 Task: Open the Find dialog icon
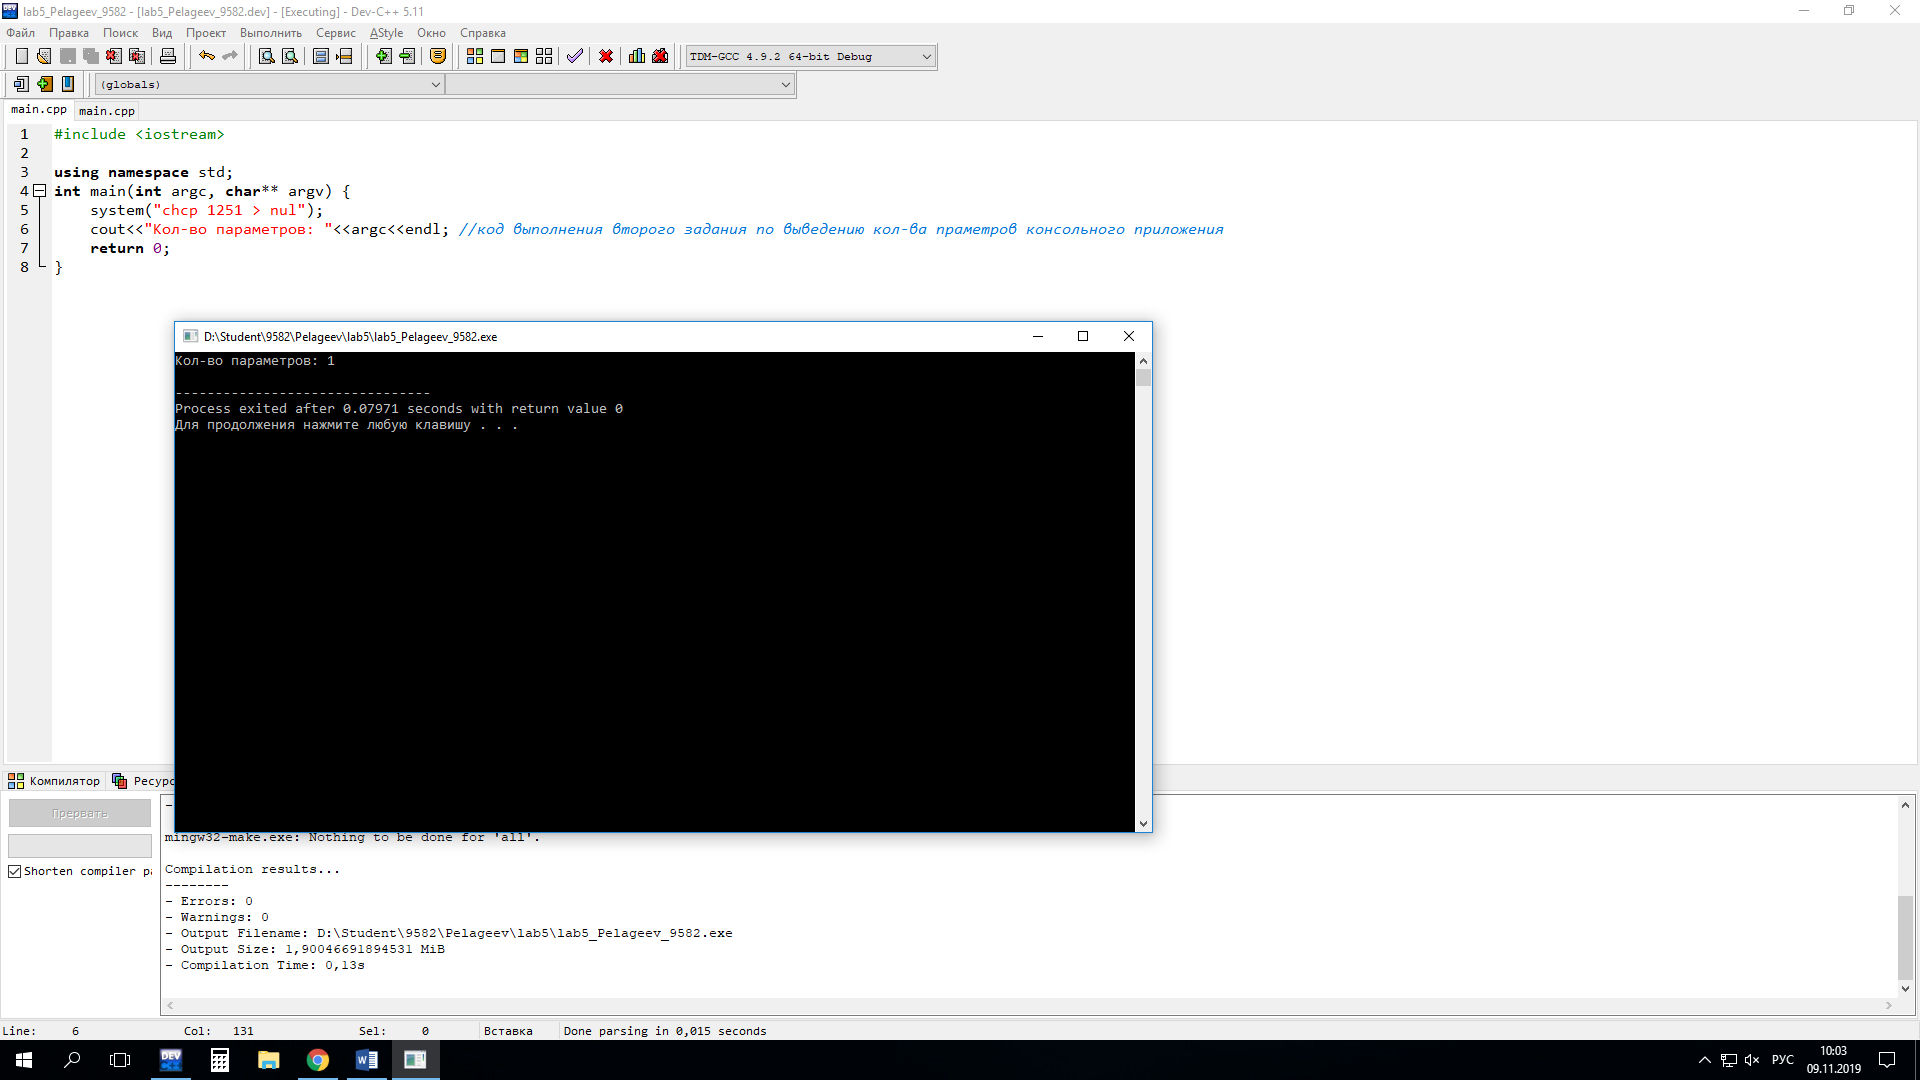(x=267, y=57)
